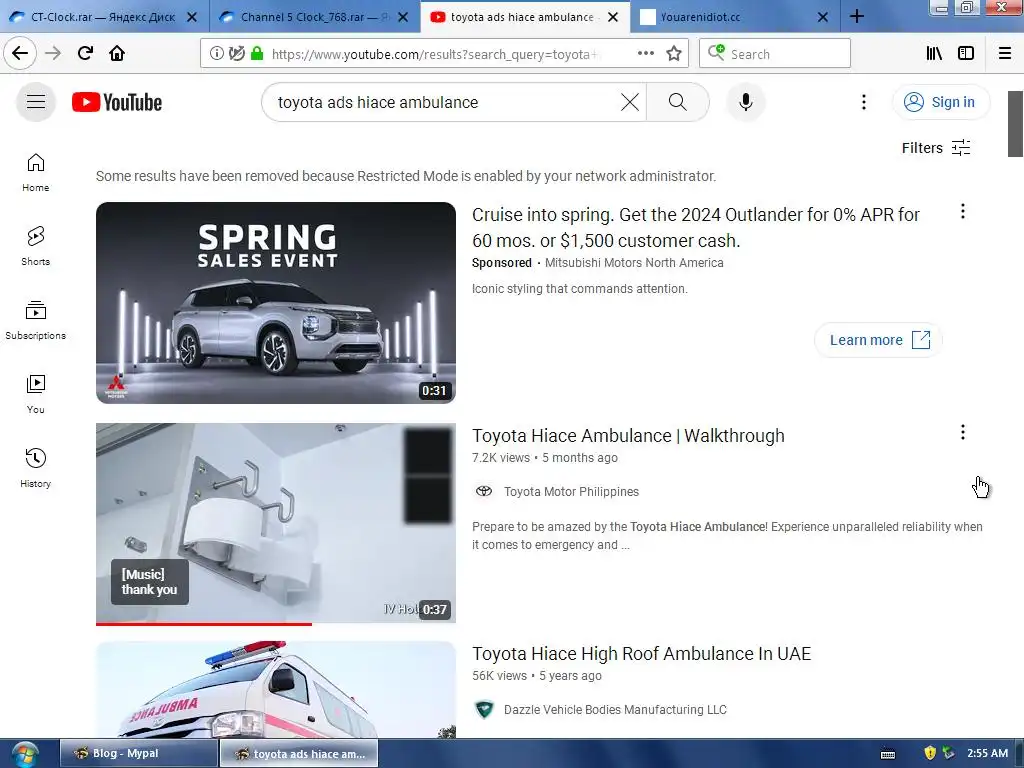The height and width of the screenshot is (768, 1024).
Task: Click the 56K views 5 years ago text
Action: click(x=537, y=676)
